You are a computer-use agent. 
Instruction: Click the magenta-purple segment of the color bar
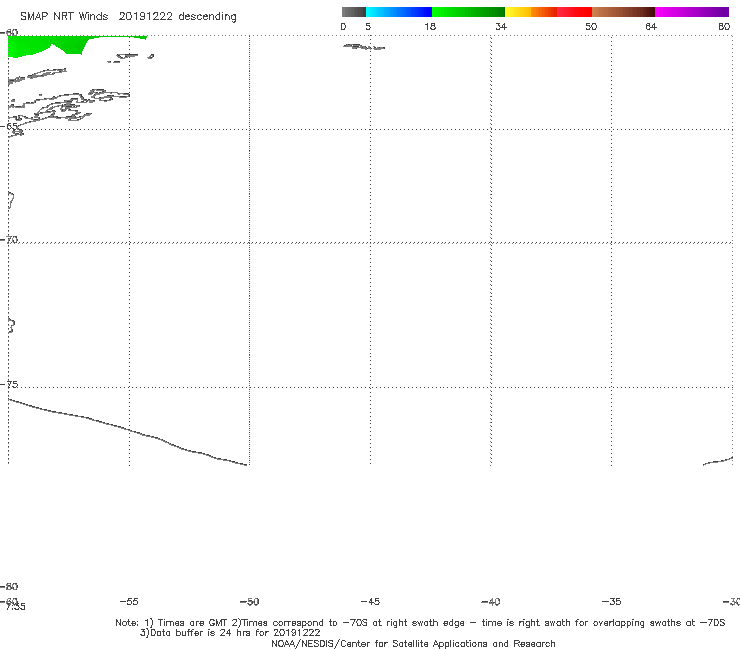click(692, 12)
